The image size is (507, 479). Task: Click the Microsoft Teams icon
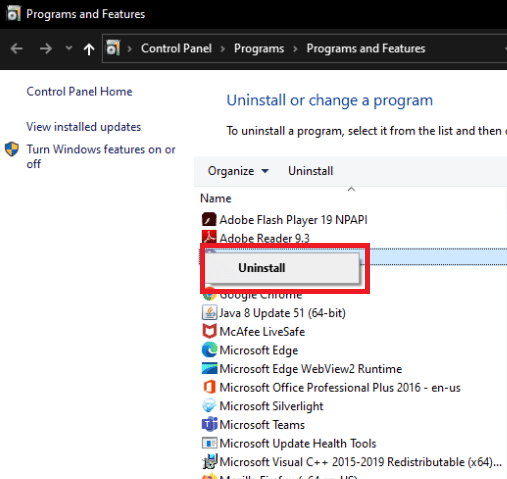(x=209, y=424)
